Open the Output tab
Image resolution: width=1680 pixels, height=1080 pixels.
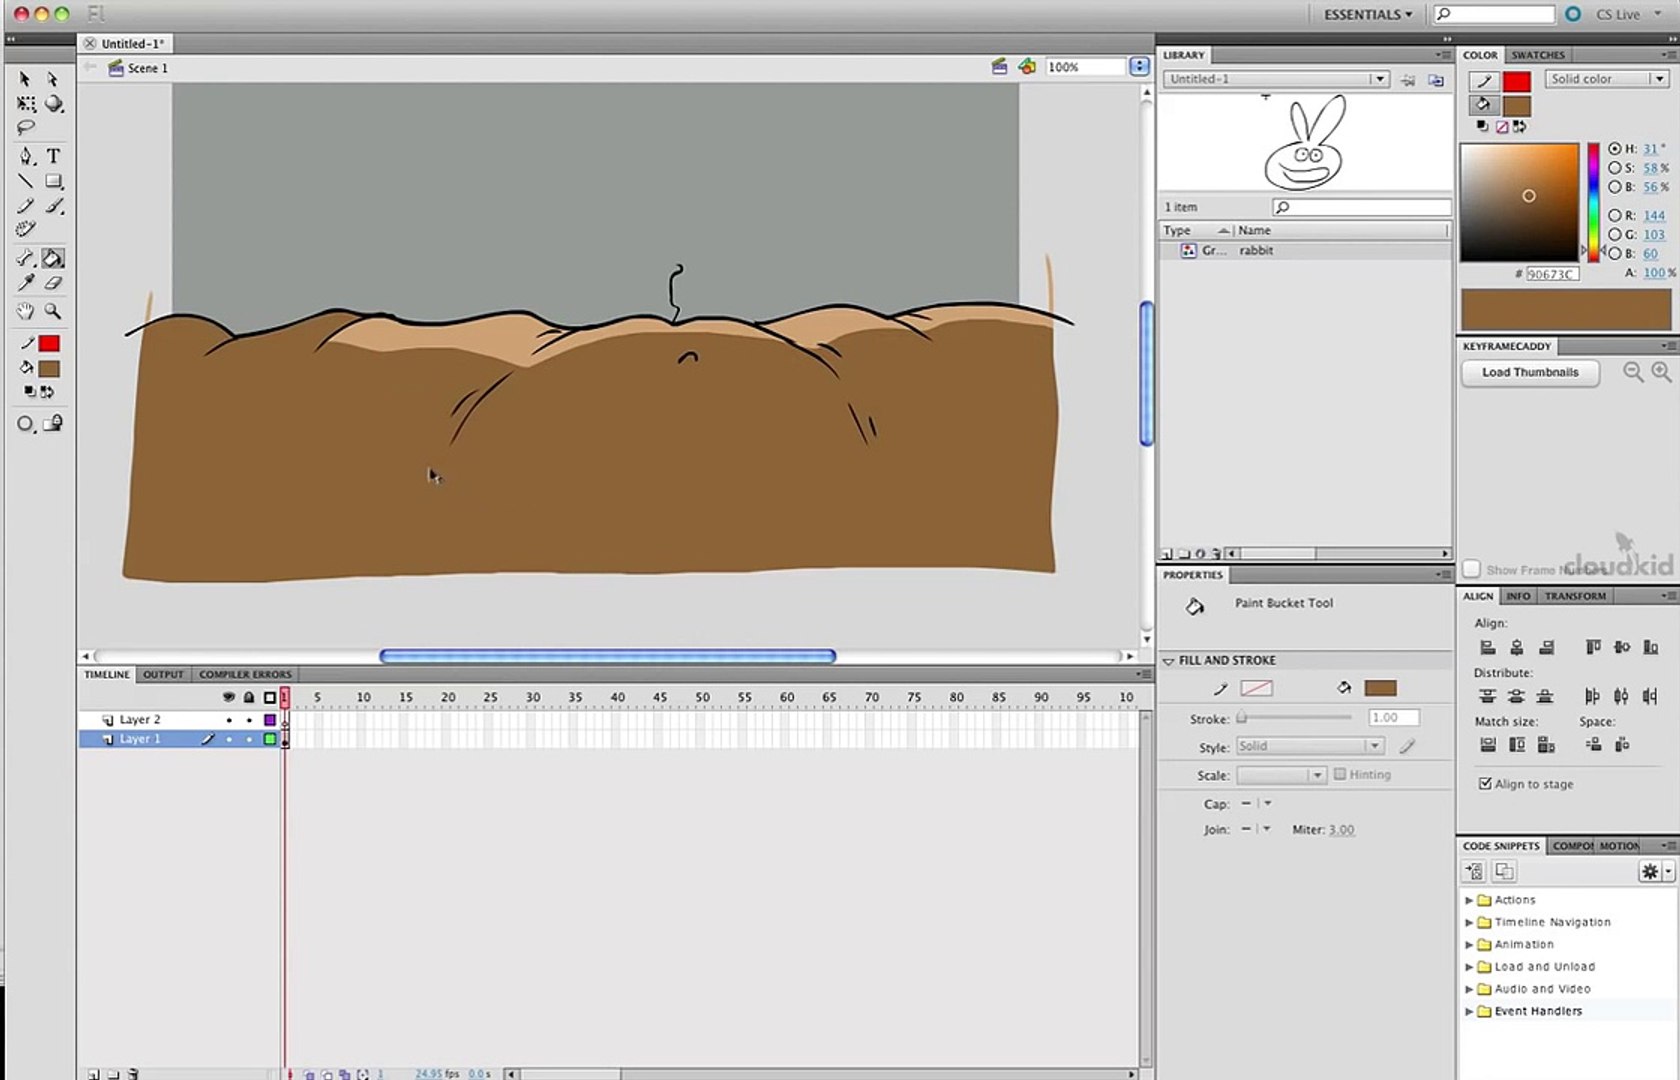163,674
